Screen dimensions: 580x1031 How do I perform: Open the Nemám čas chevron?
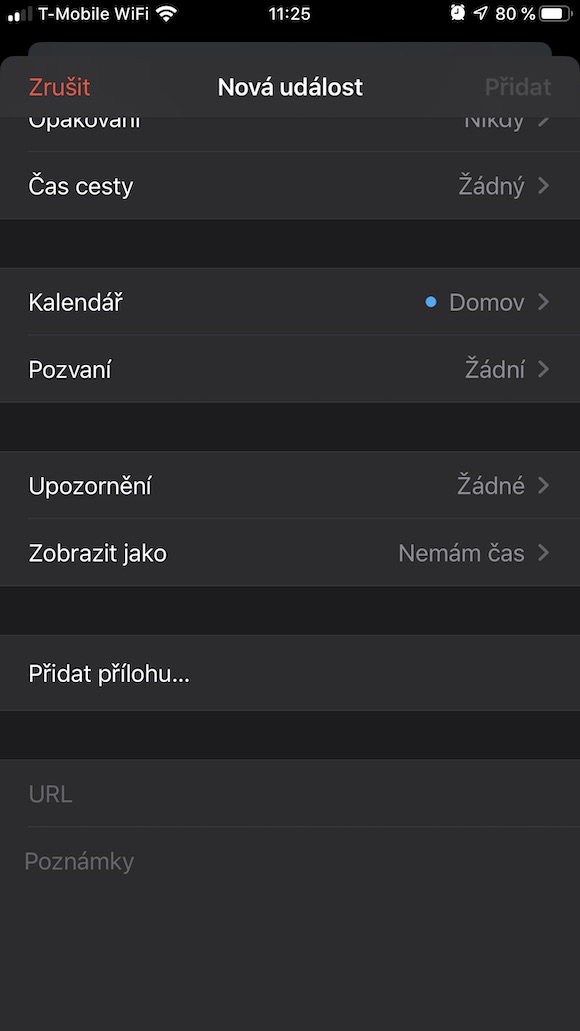tap(543, 553)
